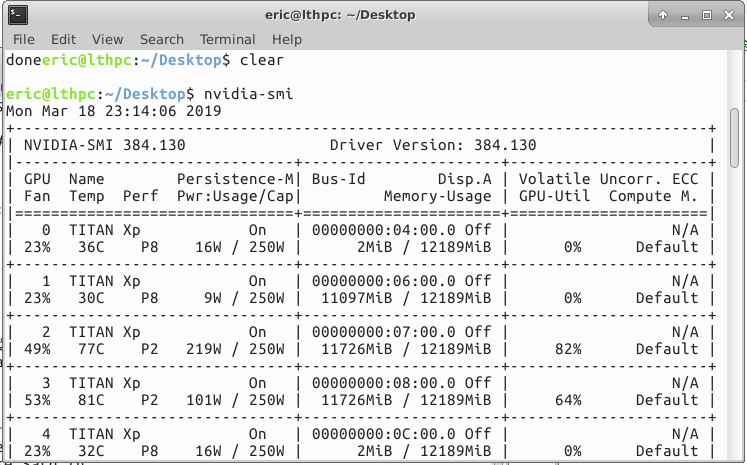
Task: Click the 'Persistence-M' column header
Action: tap(235, 179)
